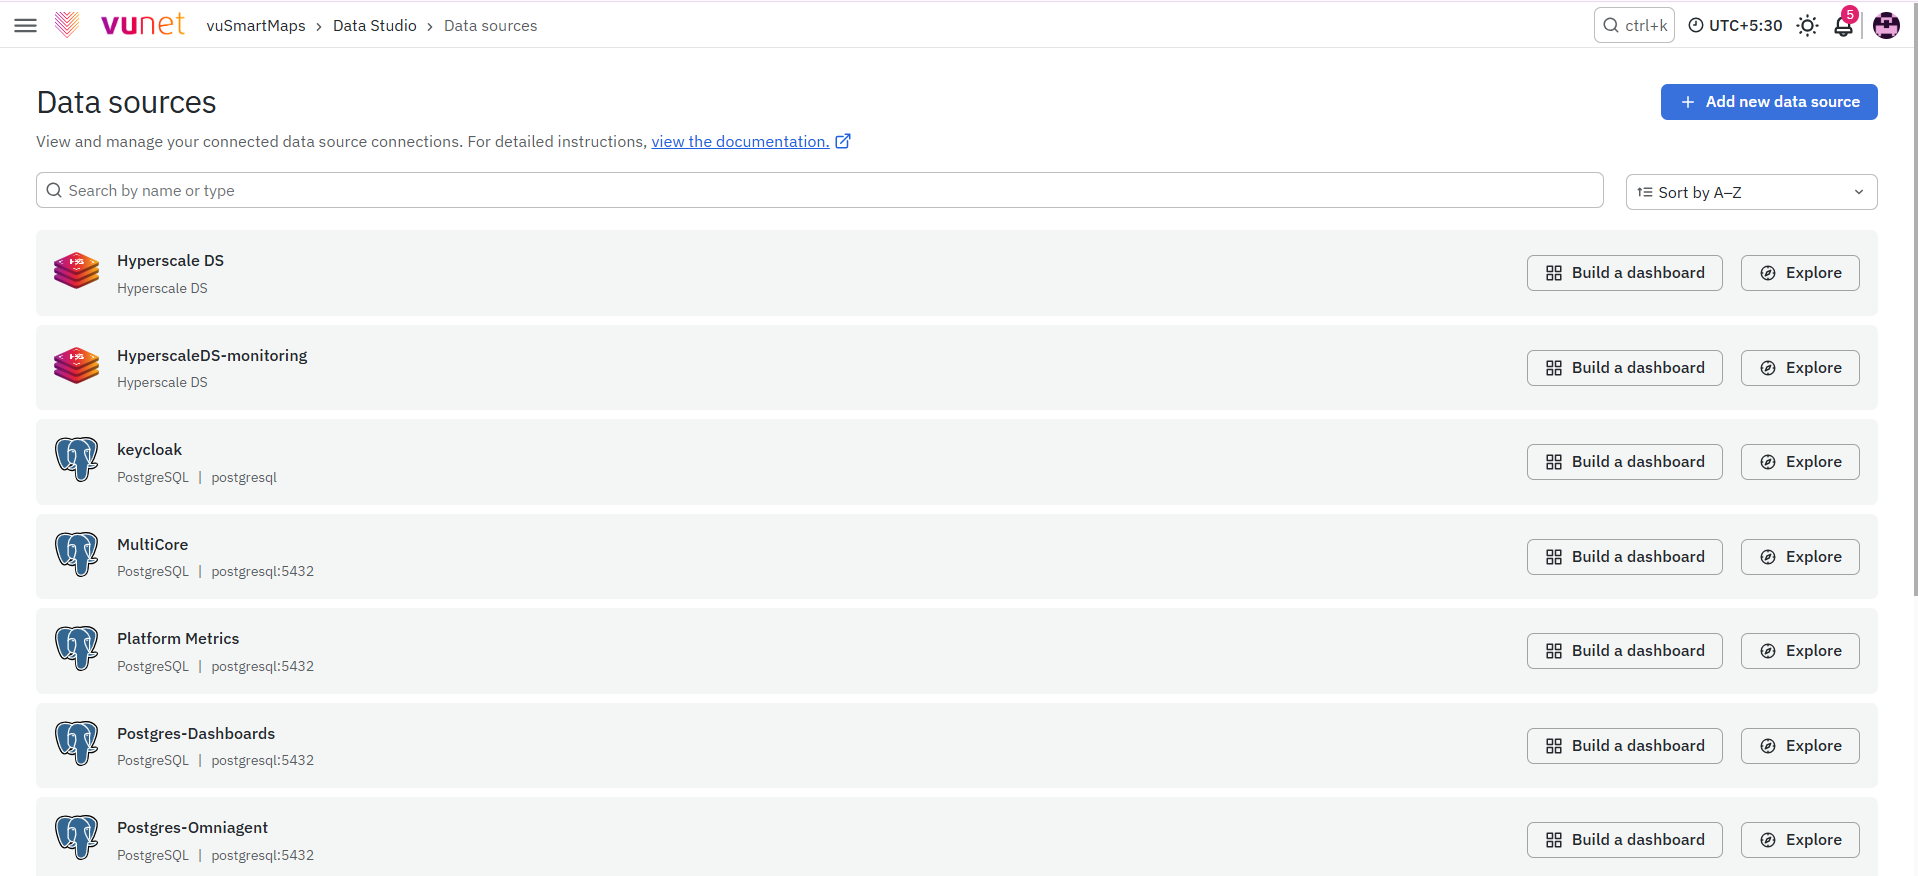Open the Postgres-Dashboards data source name
1918x876 pixels.
[x=196, y=733]
